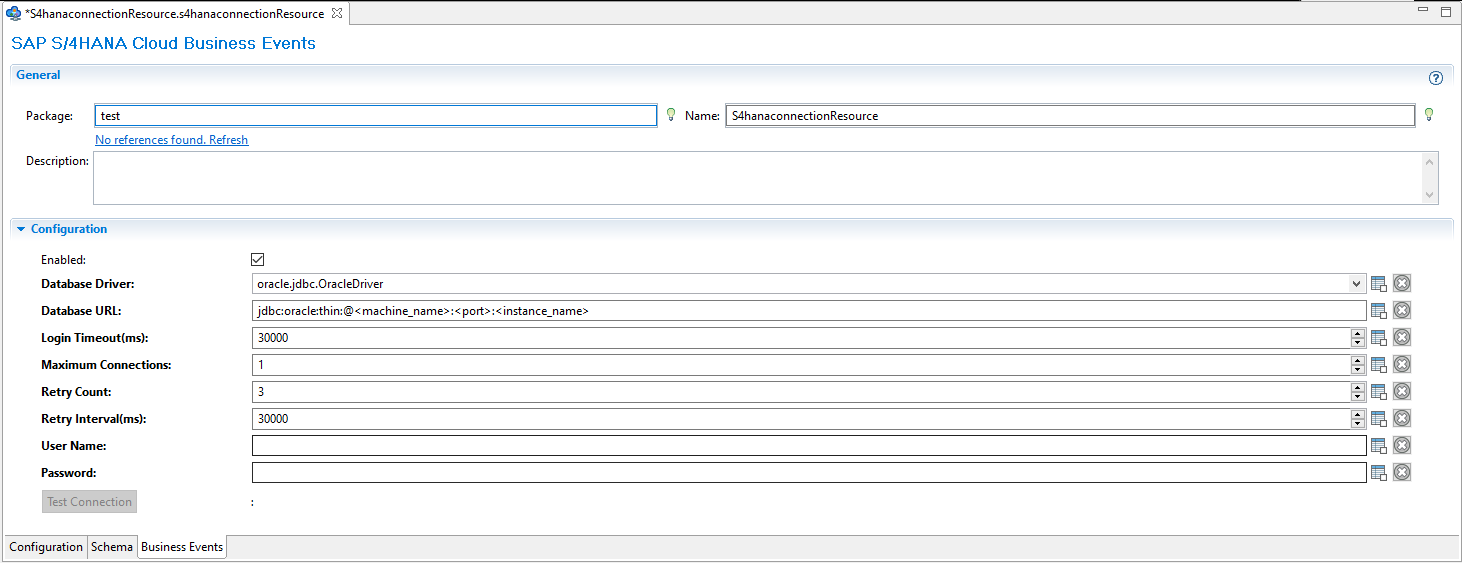Increase Login Timeout value with up arrow
This screenshot has width=1462, height=563.
coord(1357,333)
